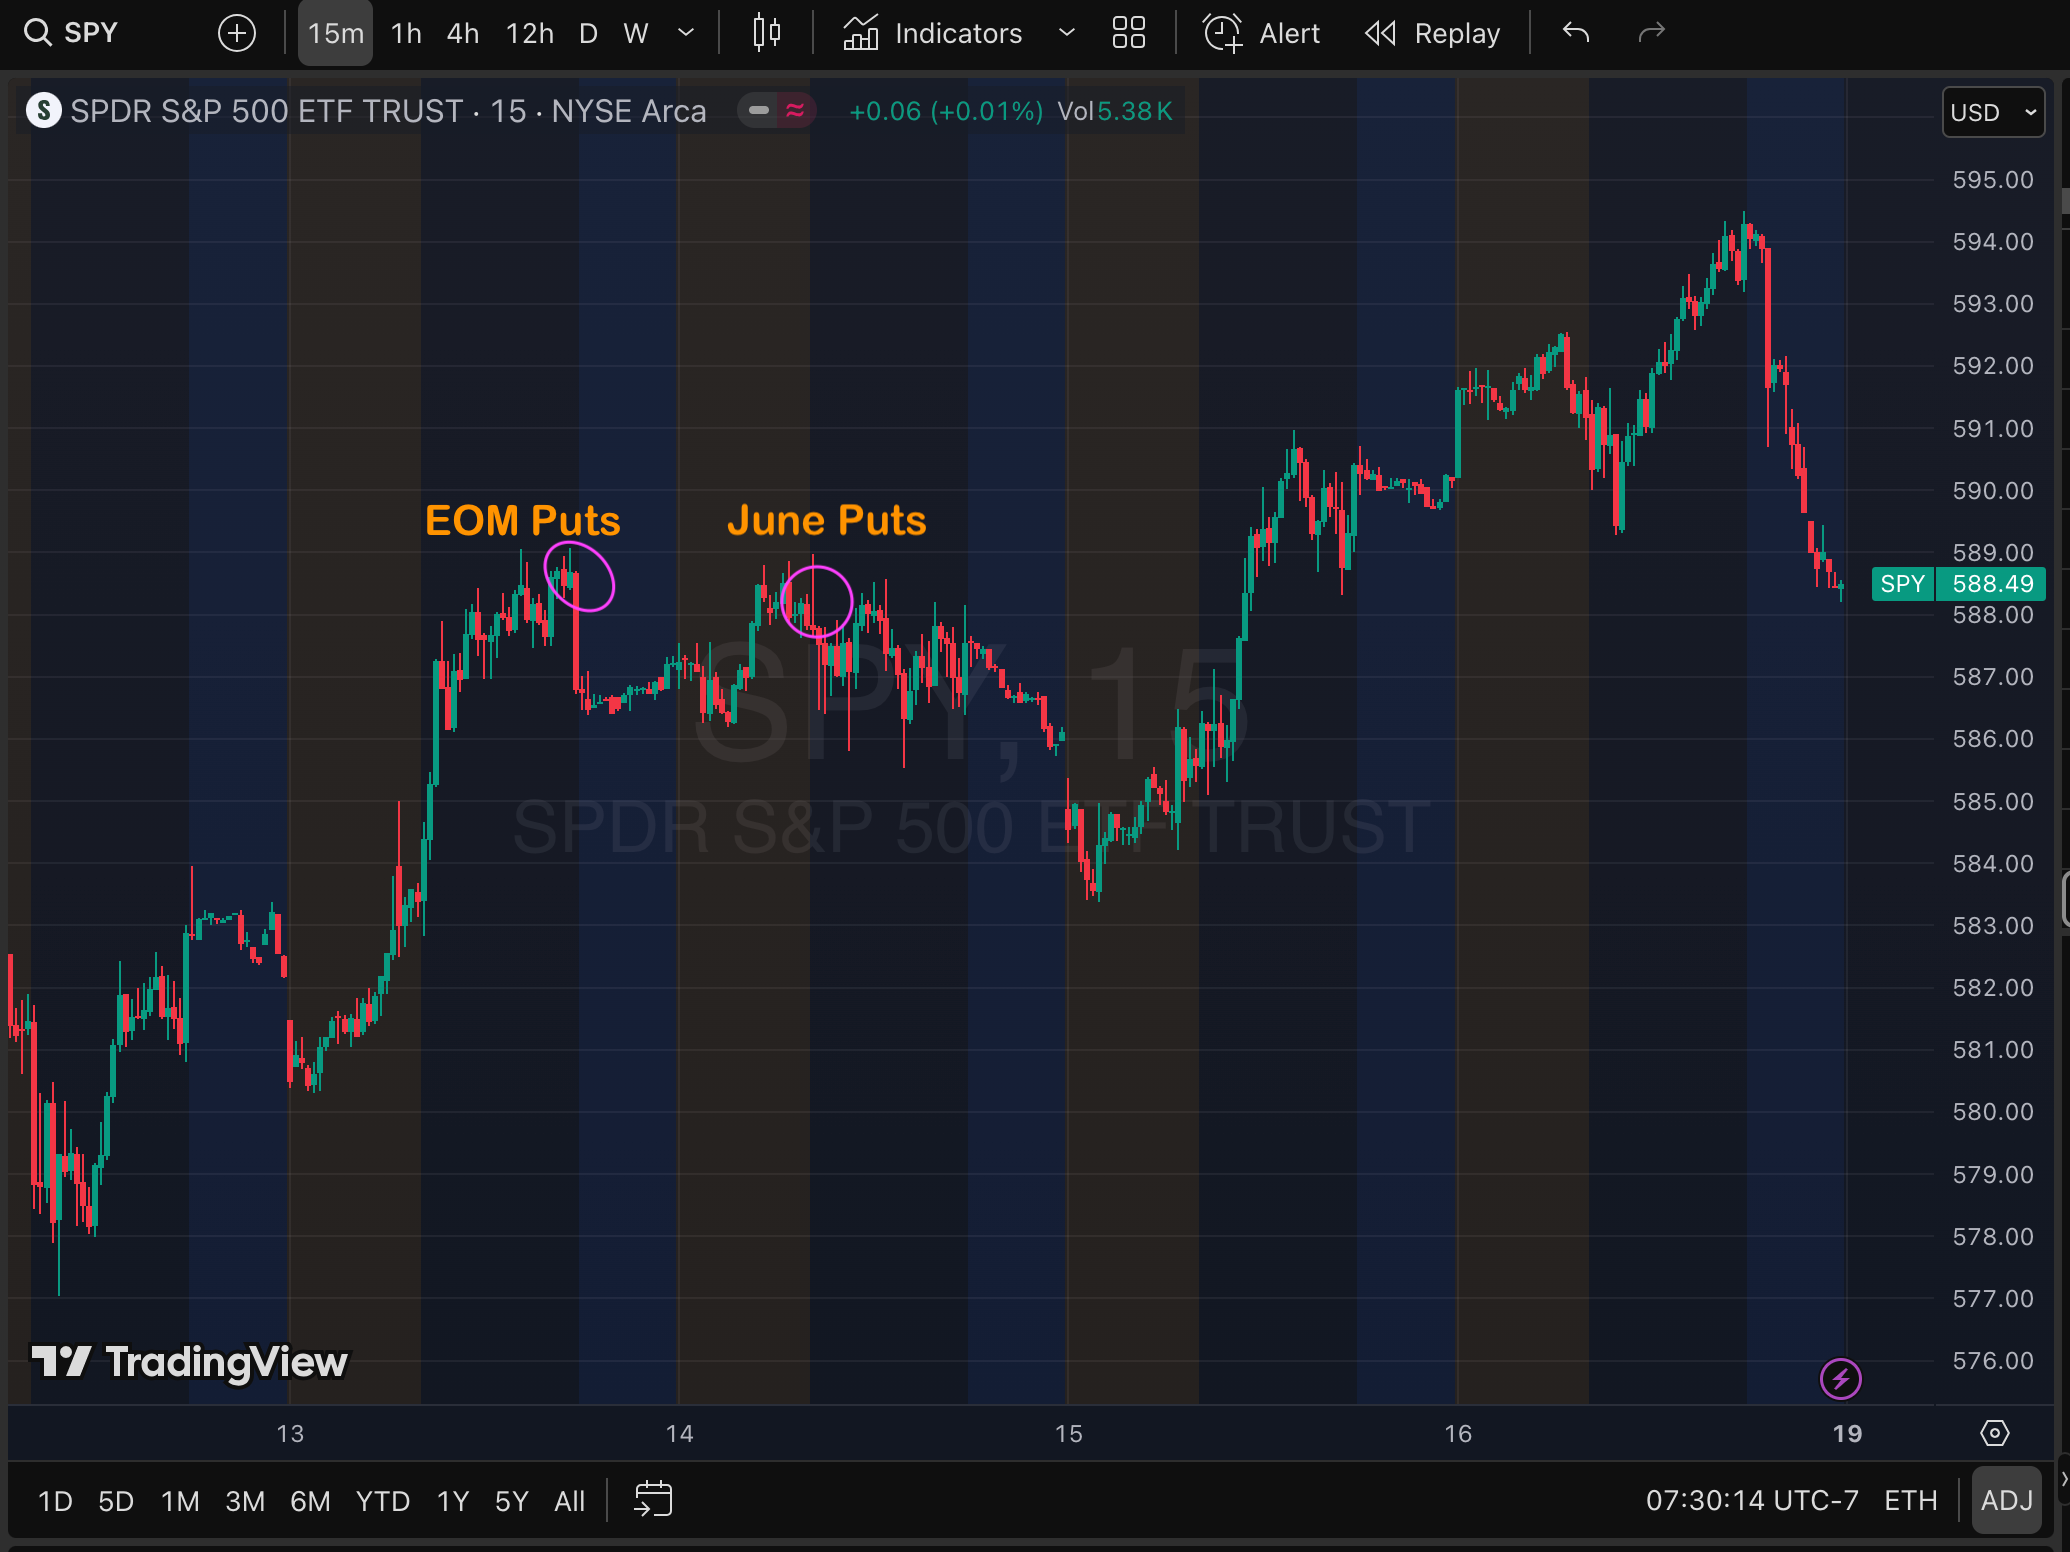Screen dimensions: 2070x1552
Task: Click the 595.00 price axis label
Action: tap(1993, 180)
